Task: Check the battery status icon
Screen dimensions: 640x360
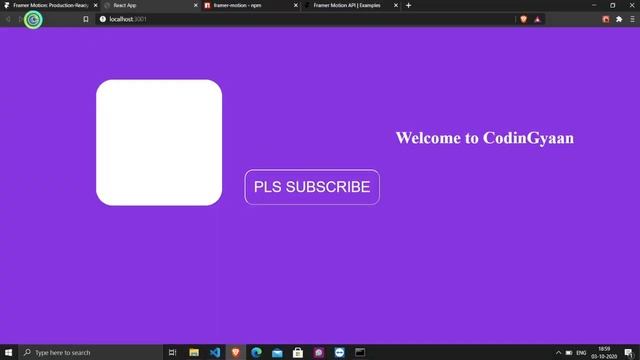Action: (569, 353)
